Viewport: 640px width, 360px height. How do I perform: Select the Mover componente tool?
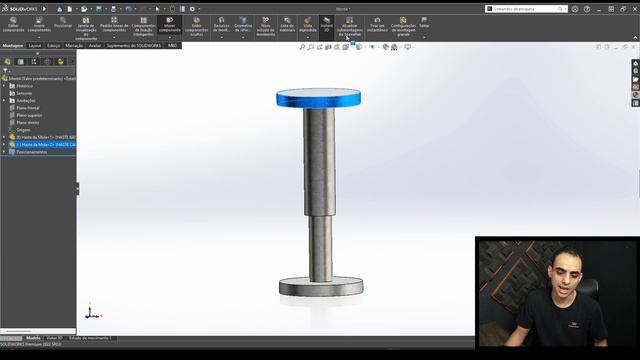[x=169, y=25]
